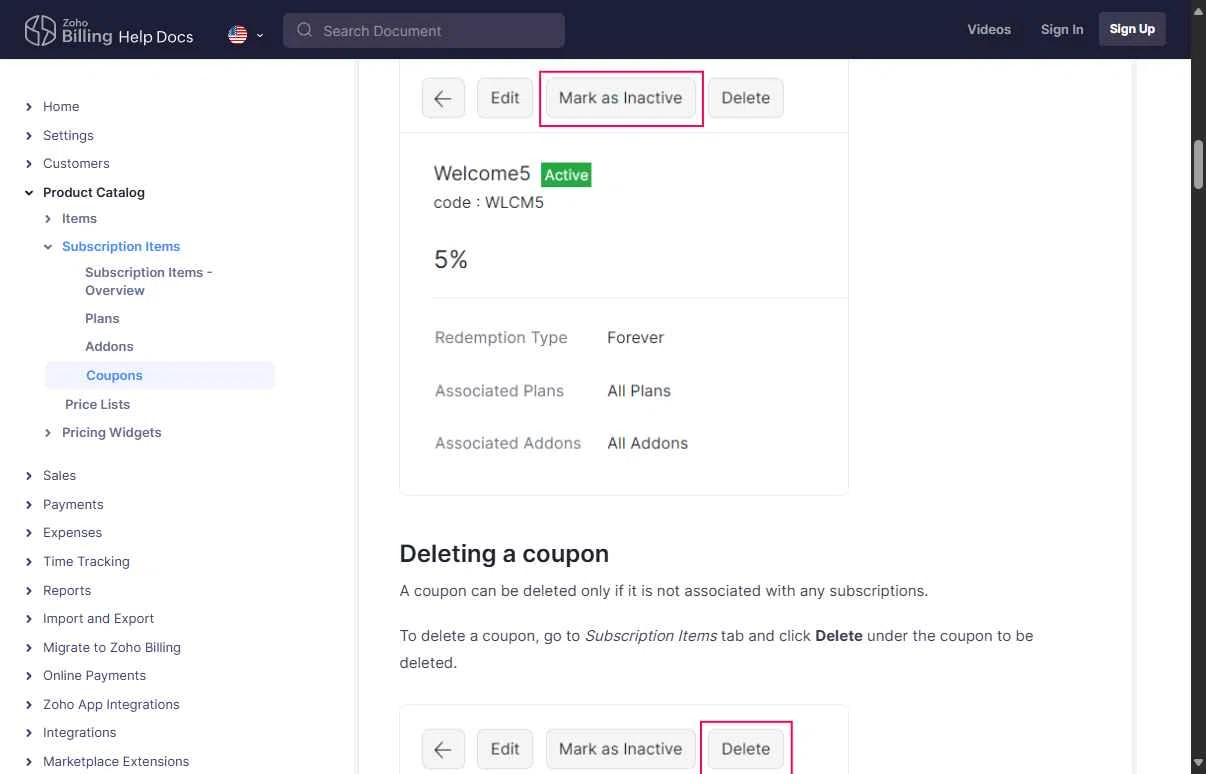Expand the Pricing Widgets chevron

click(x=48, y=432)
